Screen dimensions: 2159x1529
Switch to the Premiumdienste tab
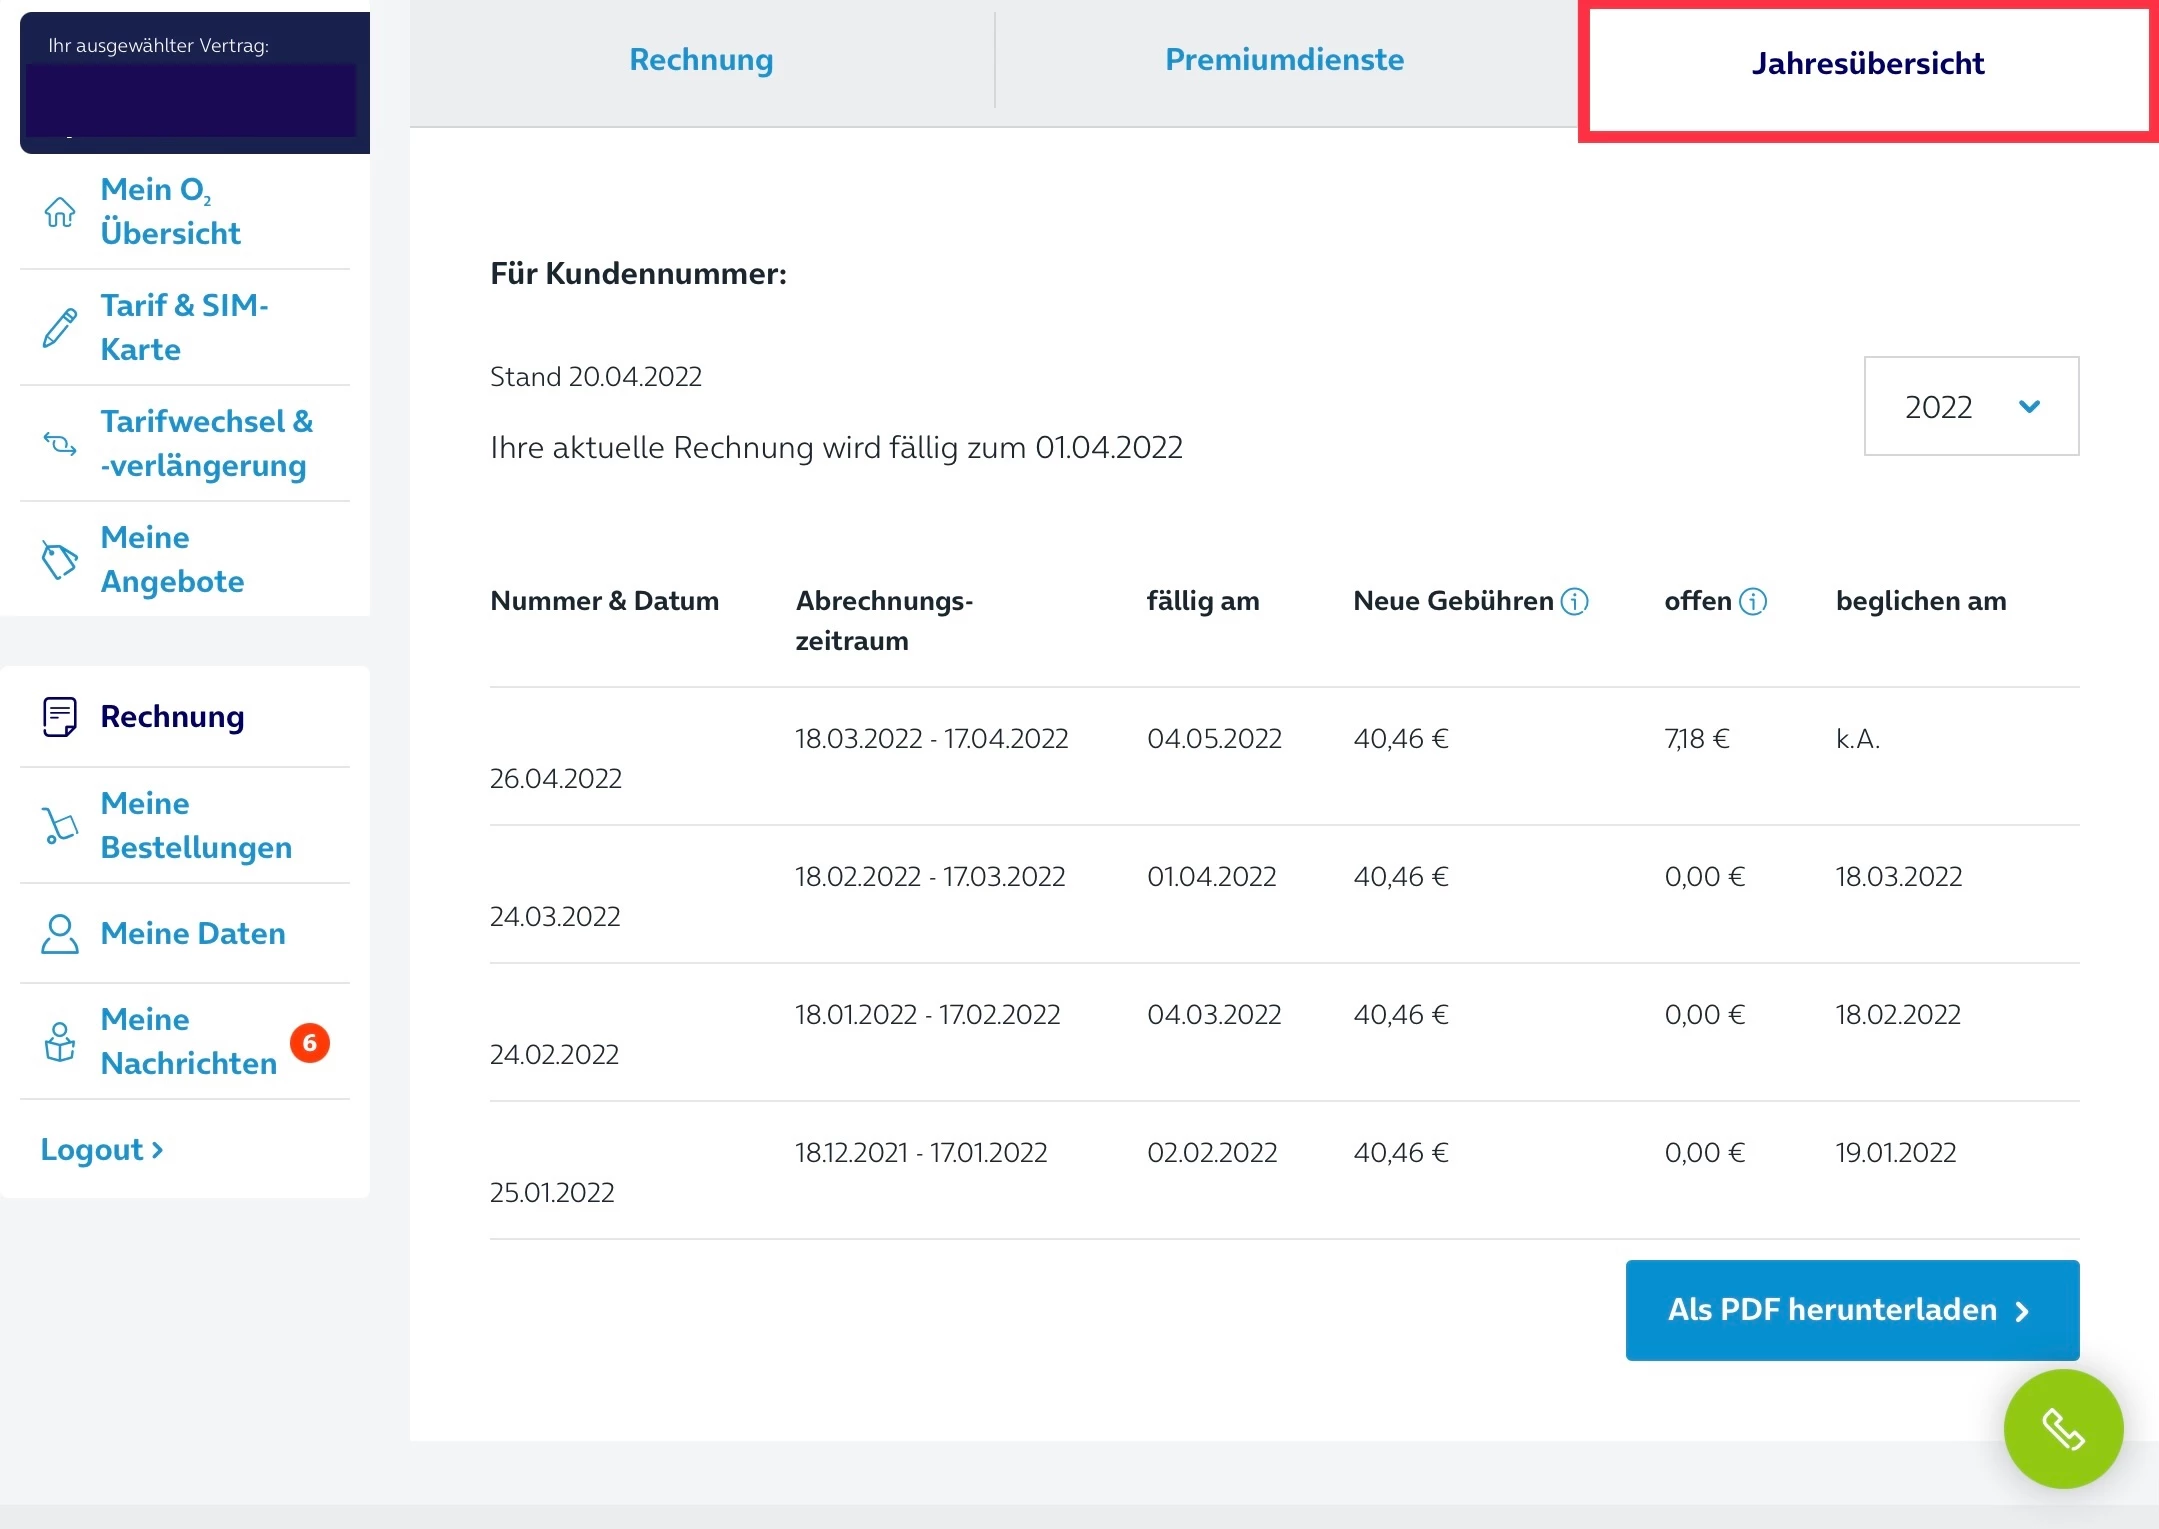tap(1284, 60)
